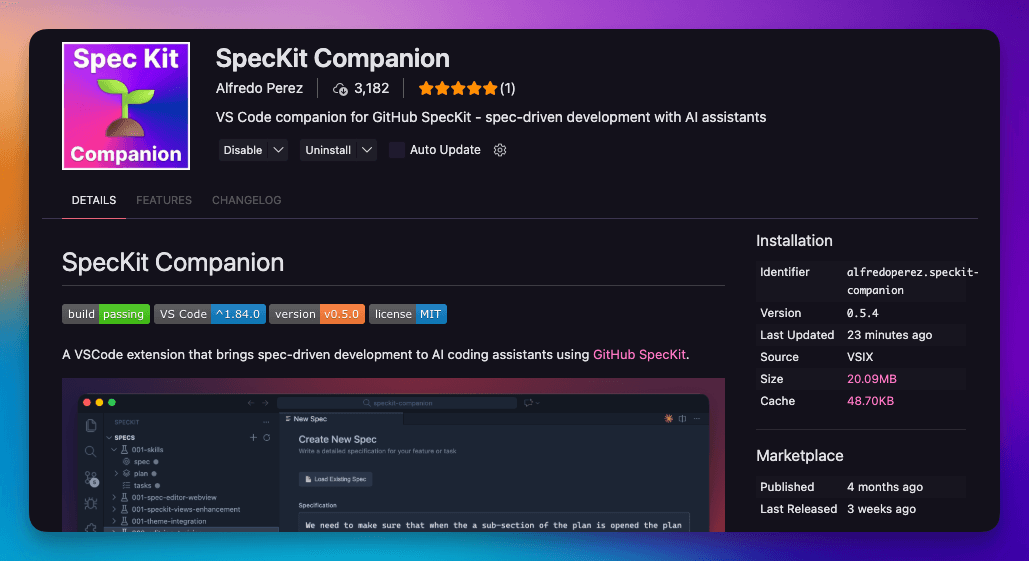The height and width of the screenshot is (561, 1029).
Task: Switch to the CHANGELOG tab
Action: [247, 200]
